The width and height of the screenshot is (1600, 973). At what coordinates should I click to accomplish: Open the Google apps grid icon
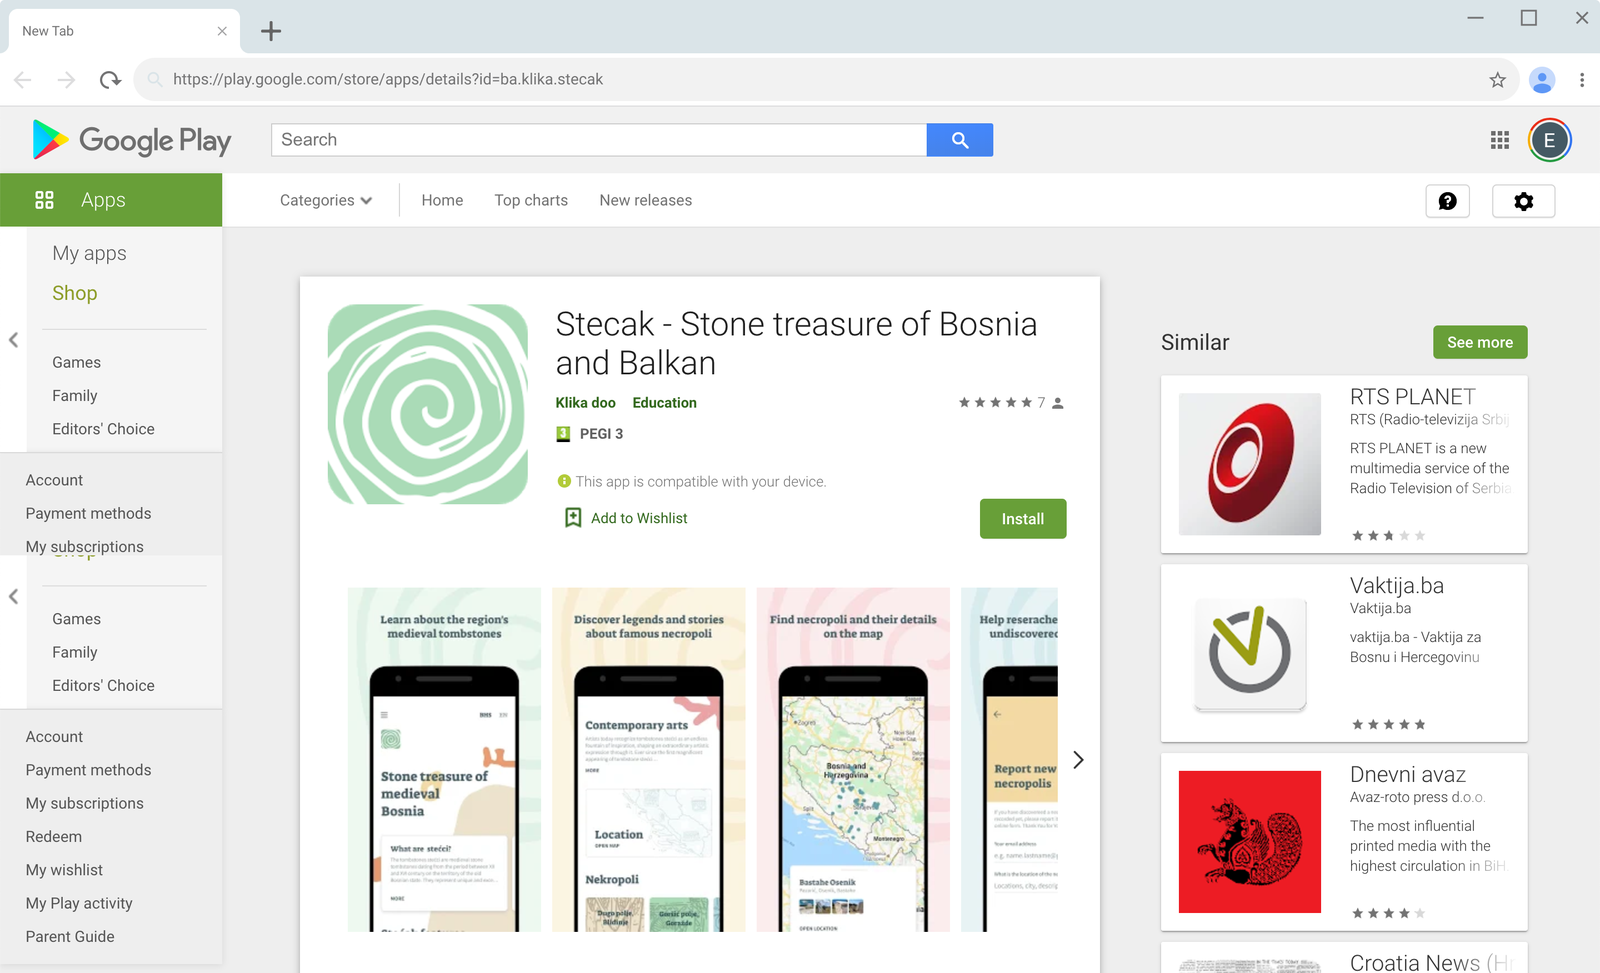coord(1499,140)
